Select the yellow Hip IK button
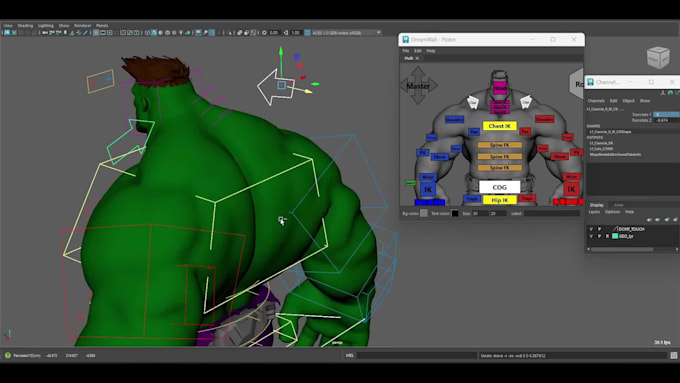Viewport: 680px width, 383px height. (x=500, y=200)
